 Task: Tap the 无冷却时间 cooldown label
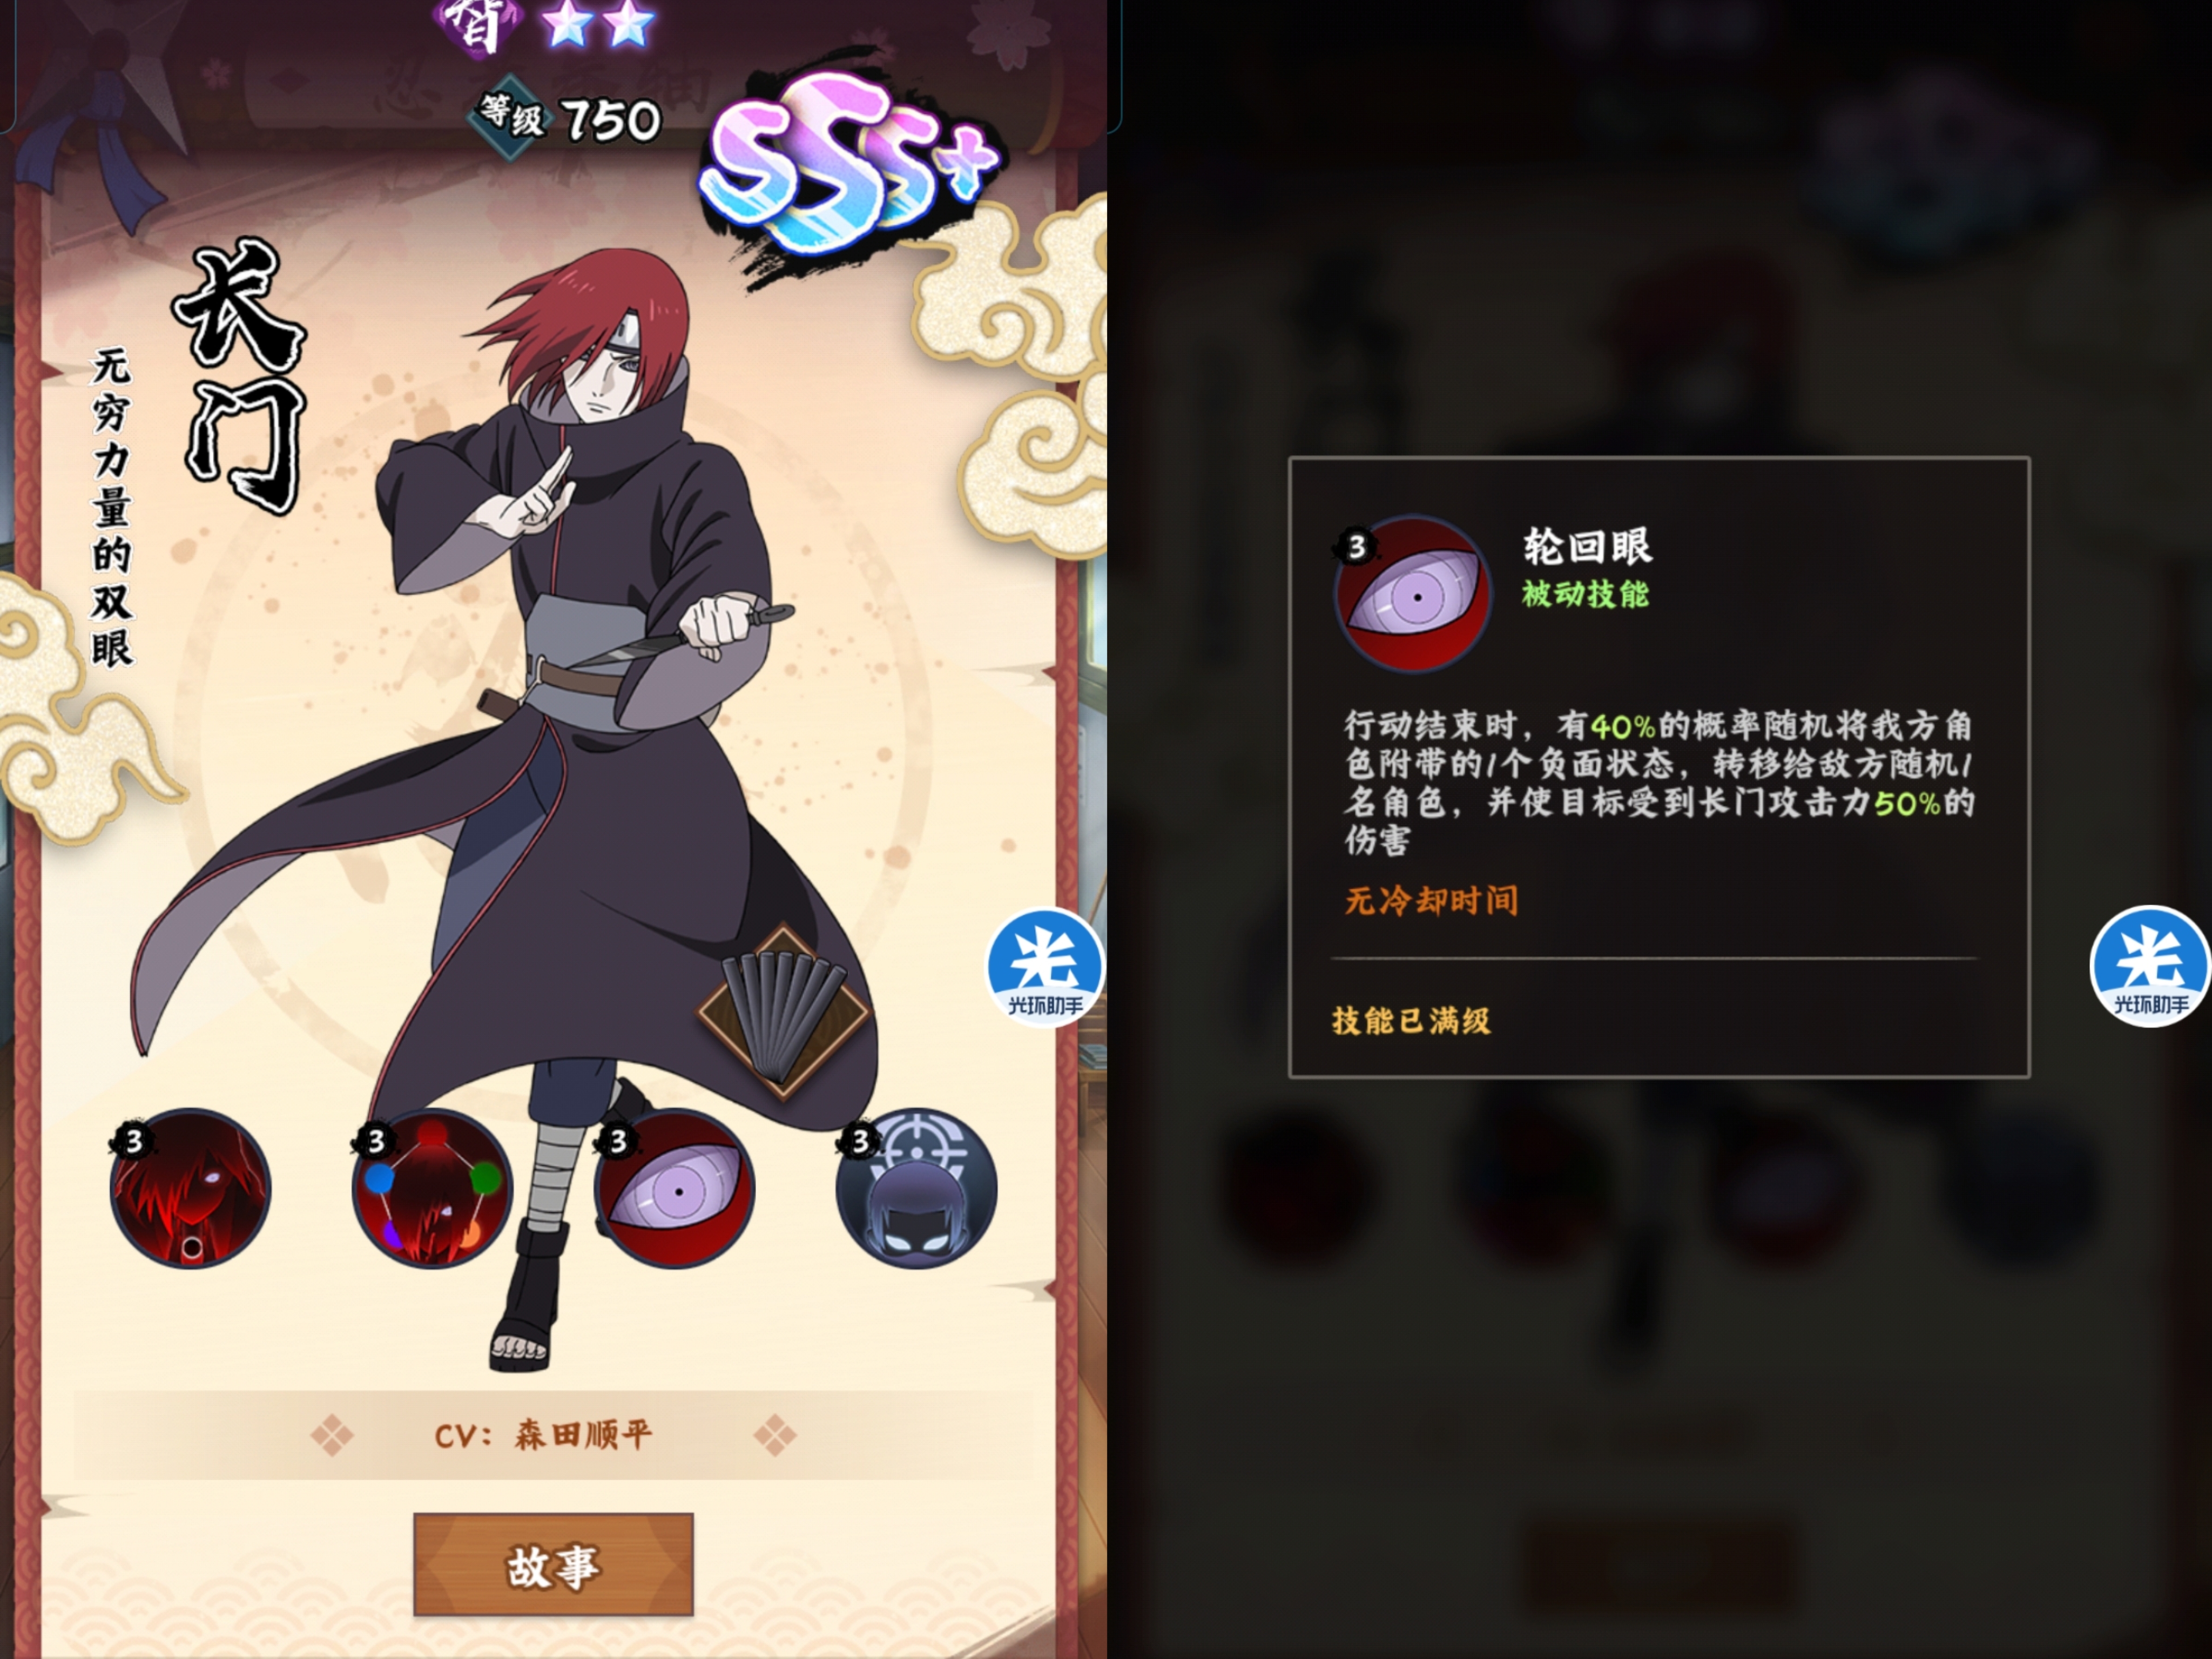pos(1431,900)
